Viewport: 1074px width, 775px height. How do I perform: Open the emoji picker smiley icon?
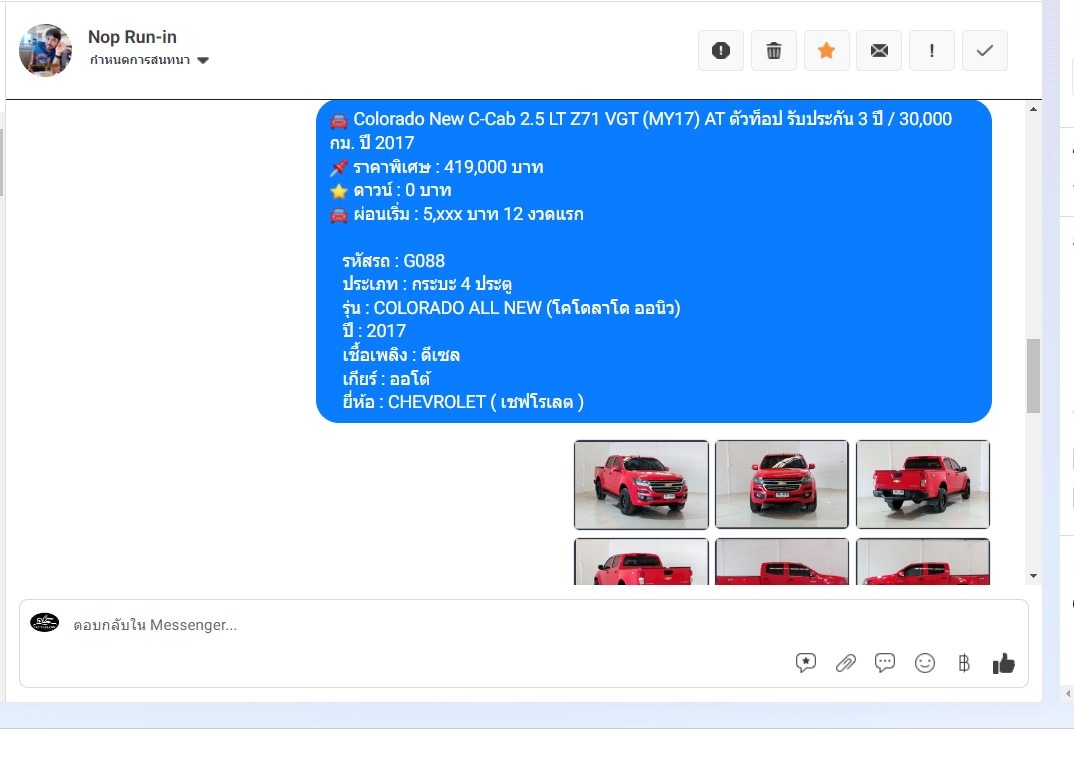(x=925, y=663)
